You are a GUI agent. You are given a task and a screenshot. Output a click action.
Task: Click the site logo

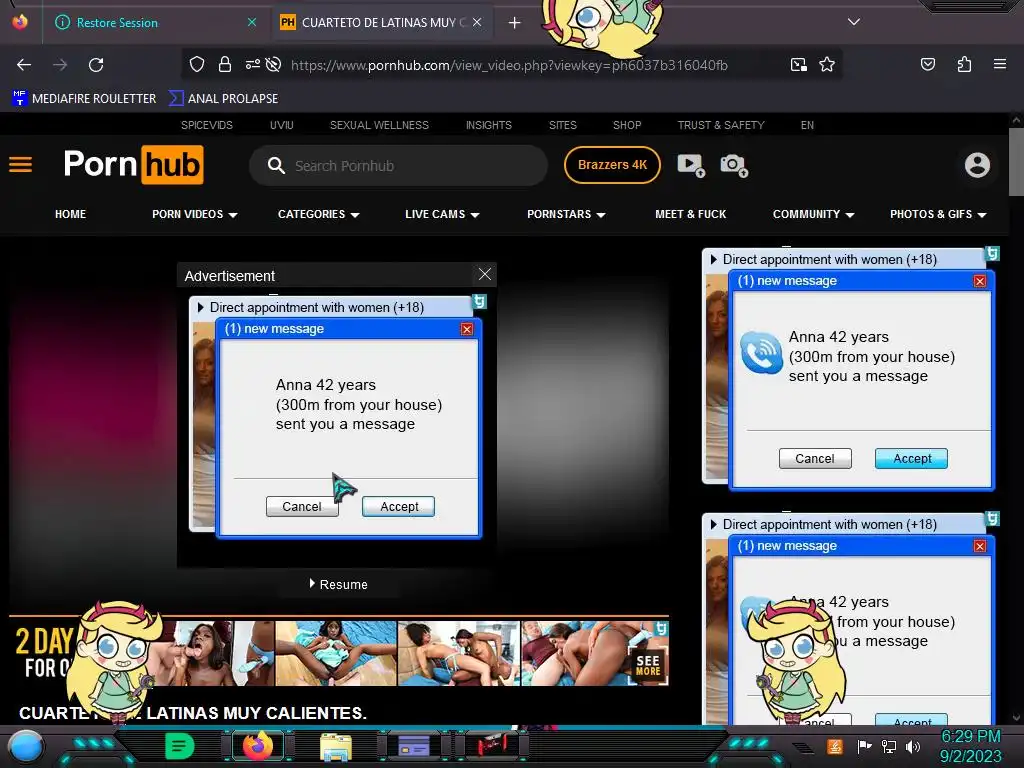pyautogui.click(x=133, y=165)
